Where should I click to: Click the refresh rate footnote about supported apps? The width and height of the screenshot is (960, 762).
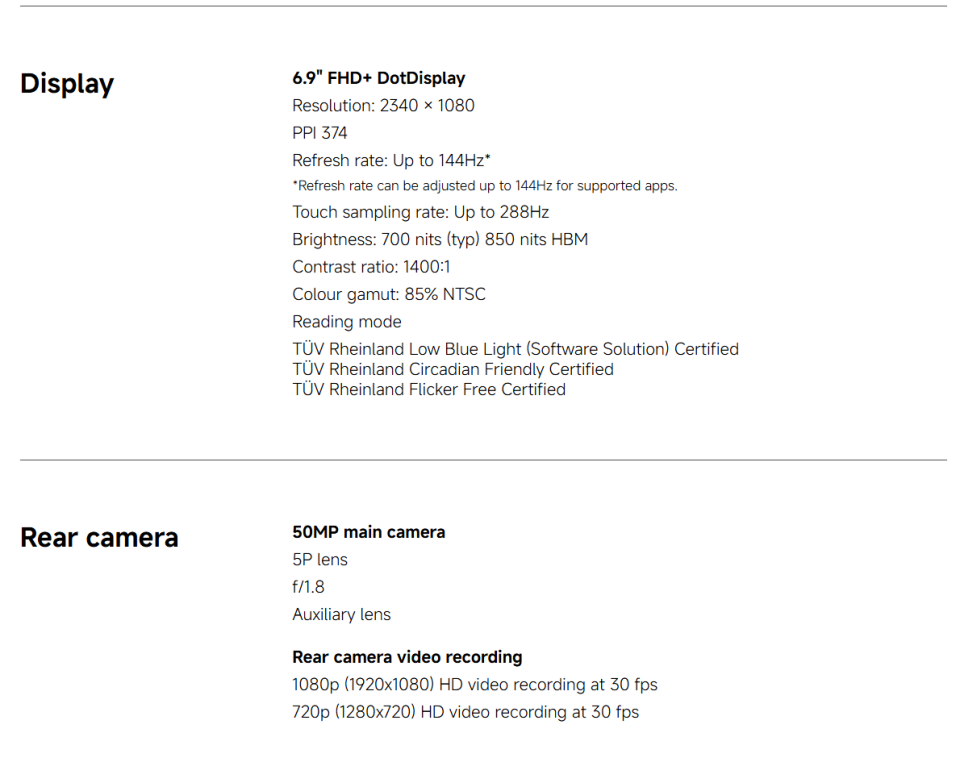[484, 186]
